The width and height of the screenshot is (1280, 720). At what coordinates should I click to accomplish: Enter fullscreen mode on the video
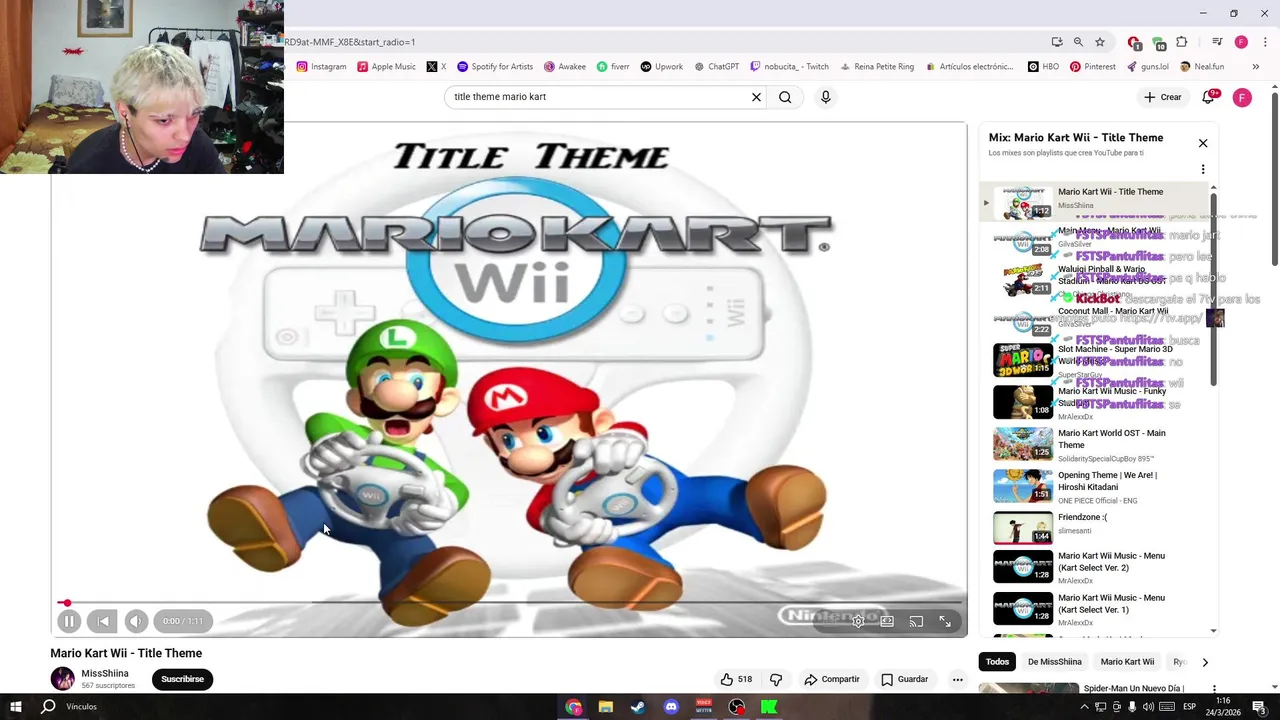[945, 621]
